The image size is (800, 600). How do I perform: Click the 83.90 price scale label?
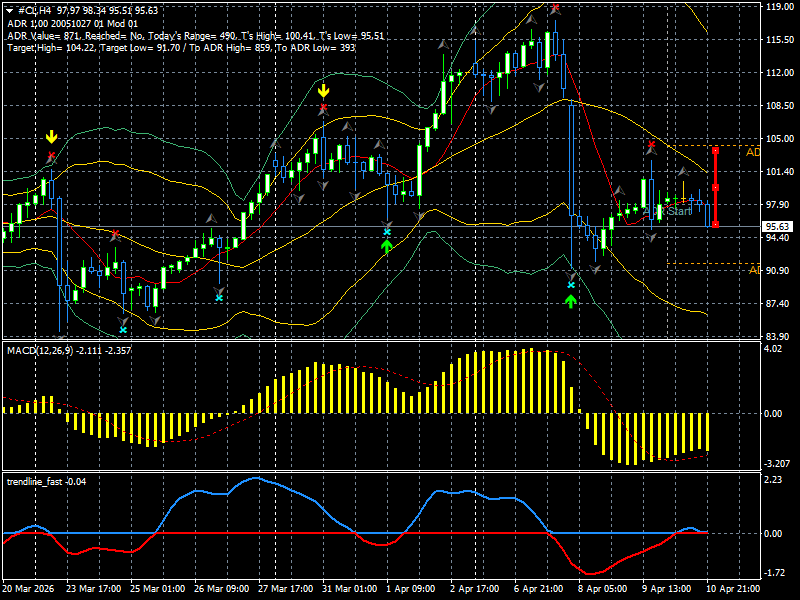[x=780, y=337]
